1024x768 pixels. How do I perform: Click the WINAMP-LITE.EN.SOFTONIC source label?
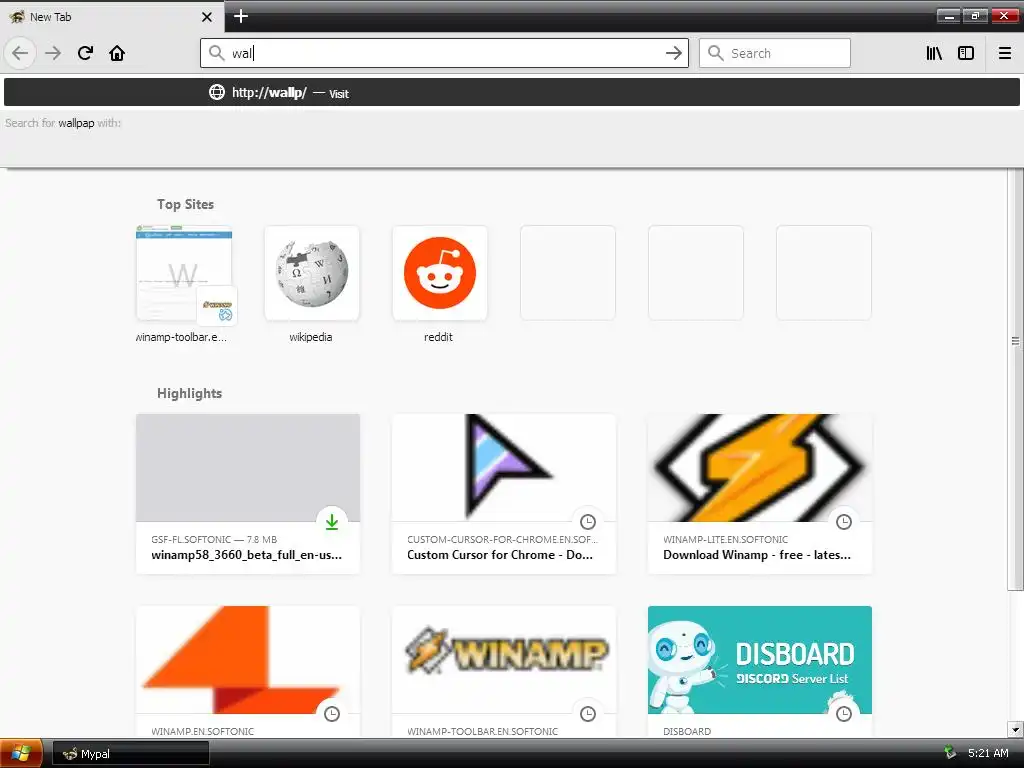(x=726, y=539)
